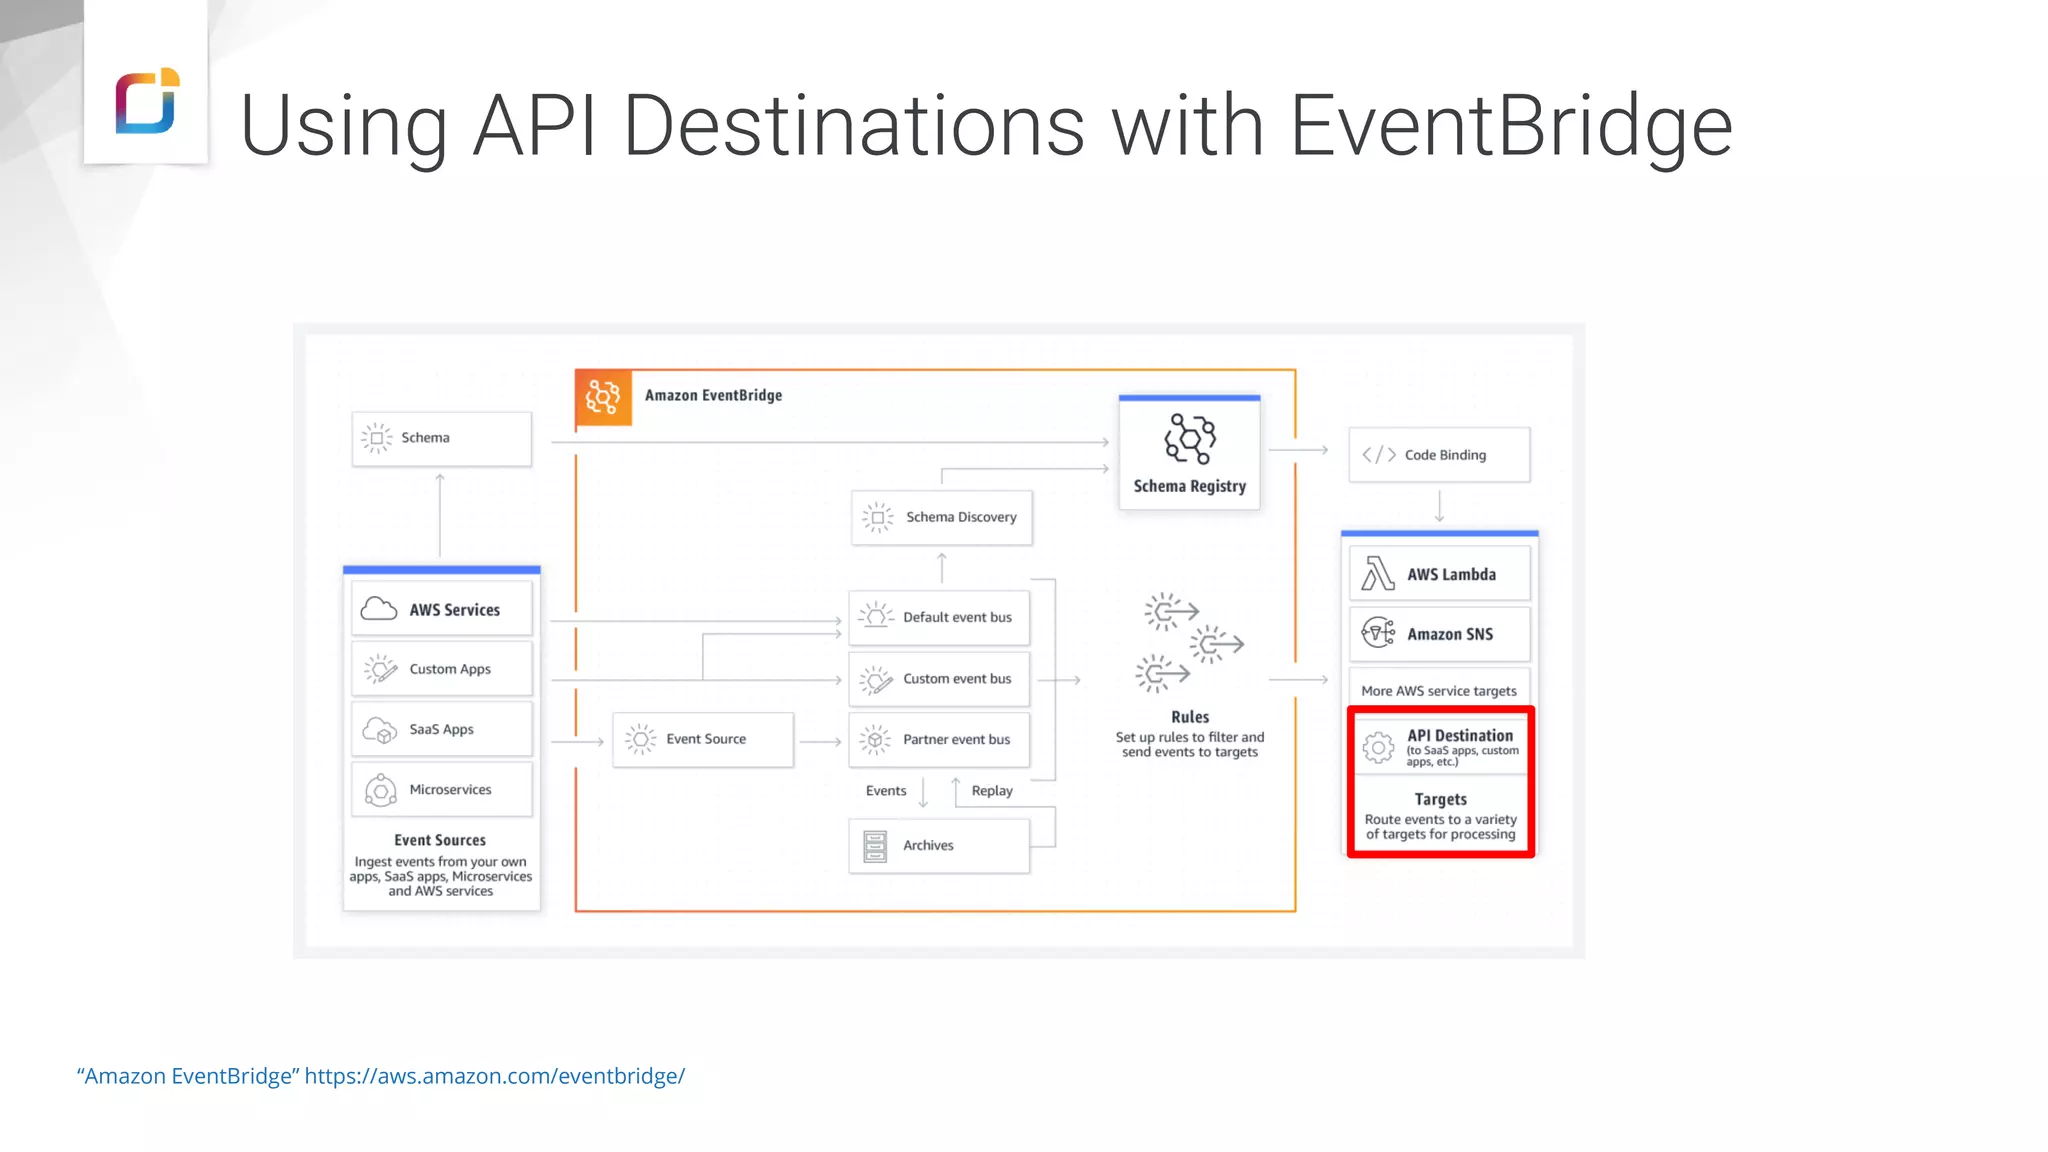This screenshot has height=1152, width=2048.
Task: Click the AWS Services cloud icon
Action: click(379, 609)
